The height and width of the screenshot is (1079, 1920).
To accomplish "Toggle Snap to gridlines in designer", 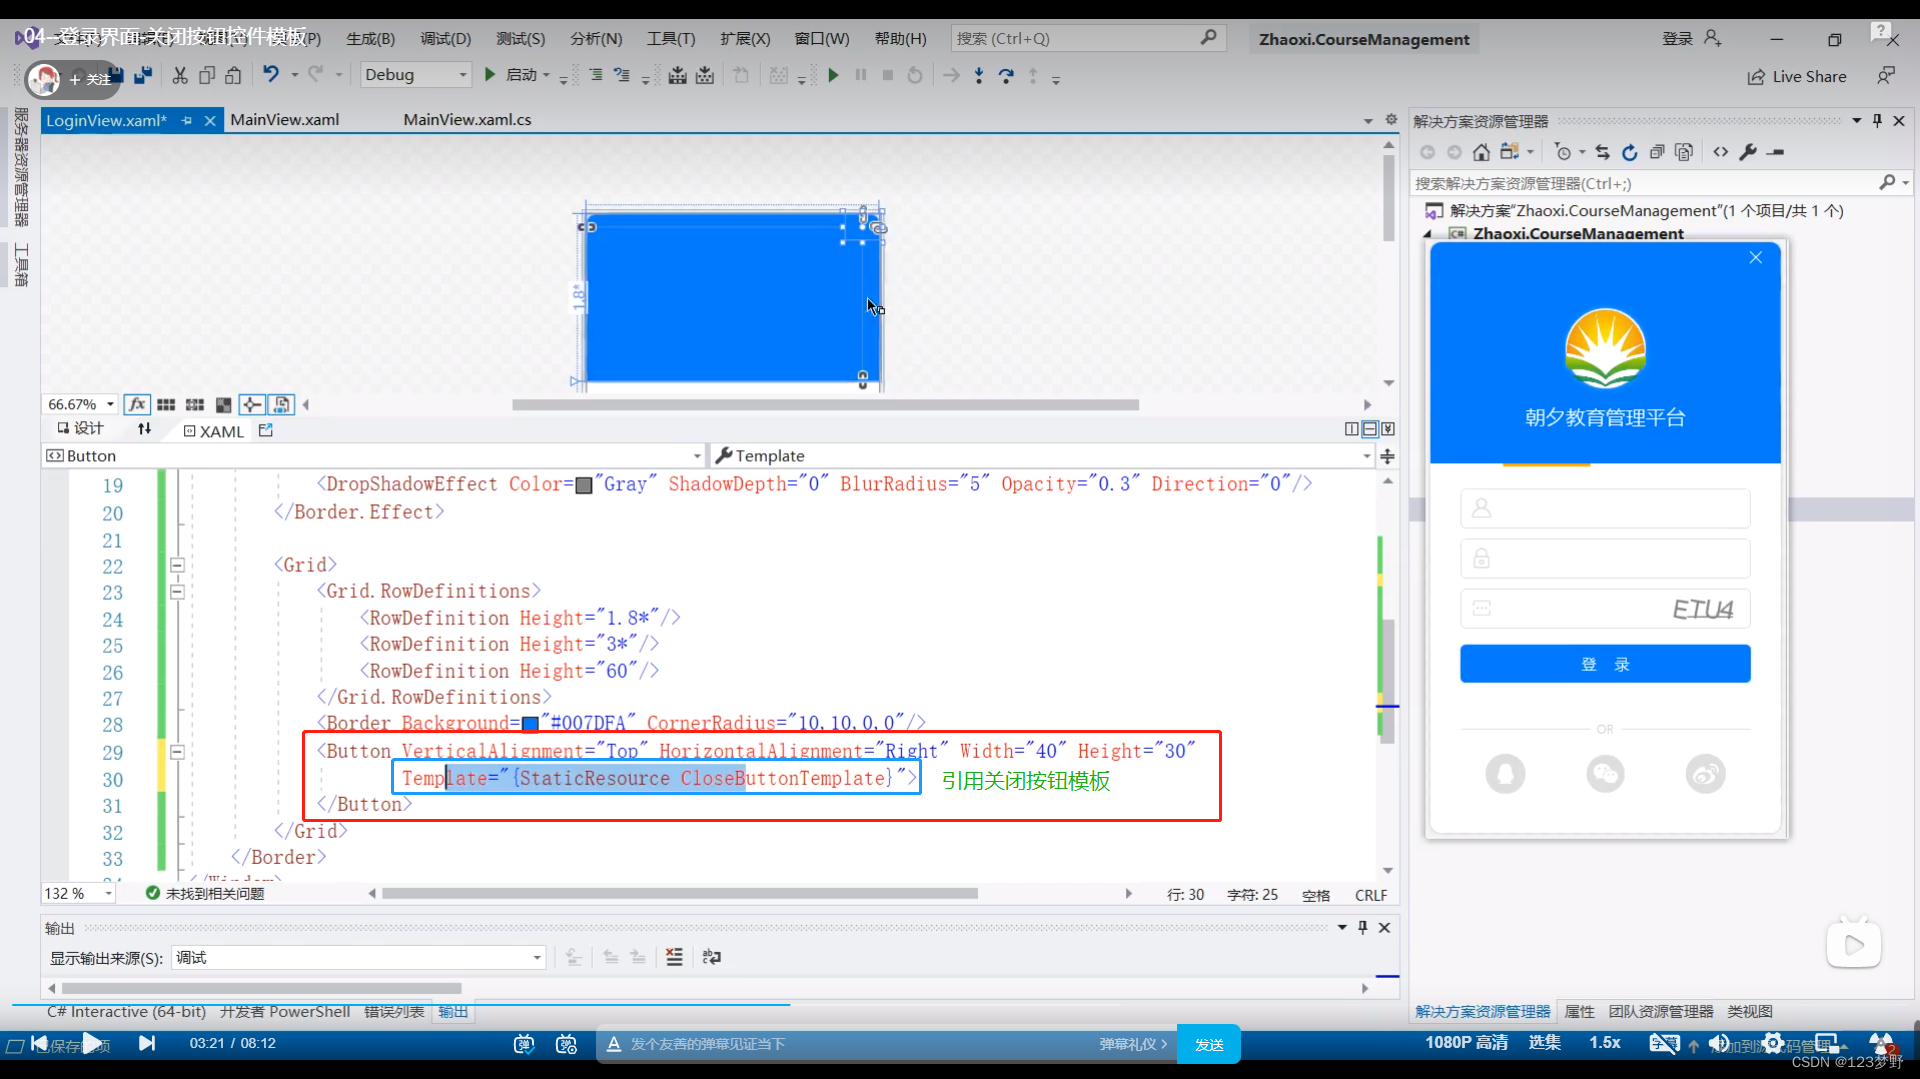I will 195,404.
